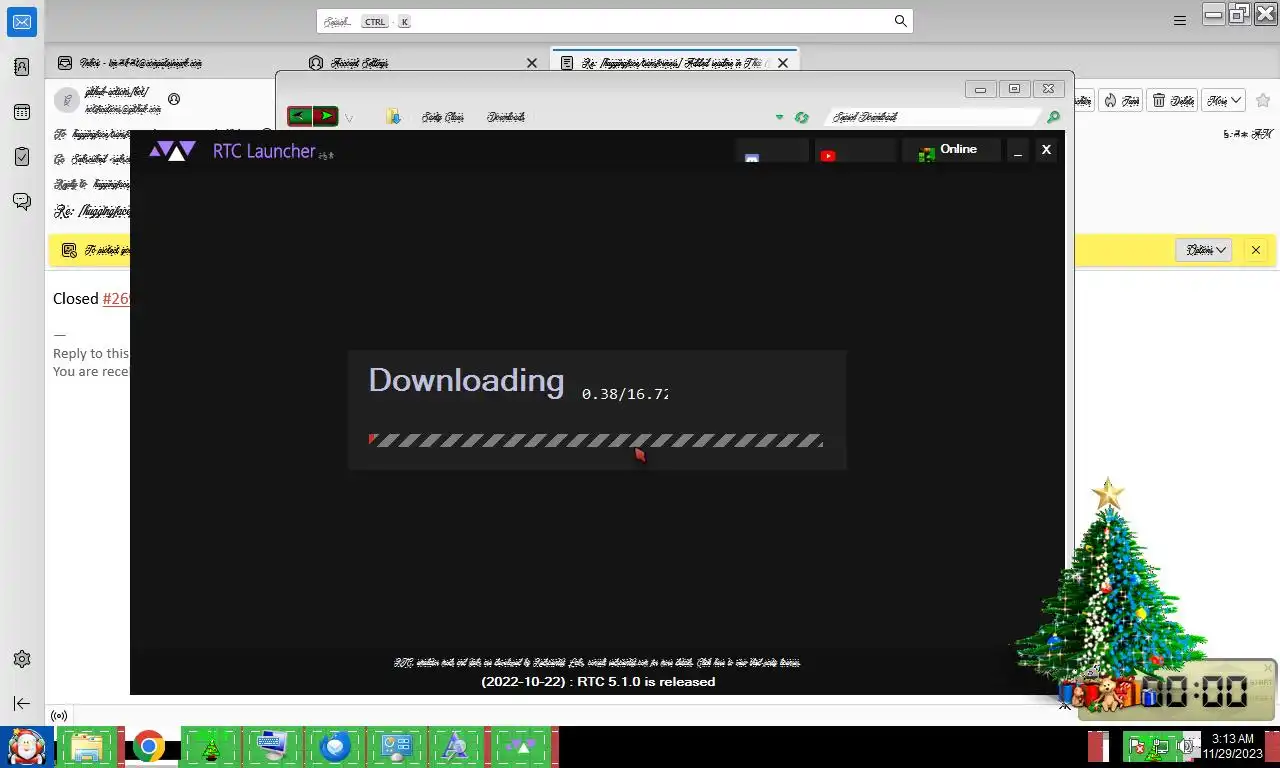
Task: Click the taskbar clock showing 3:13 AM
Action: 1232,746
